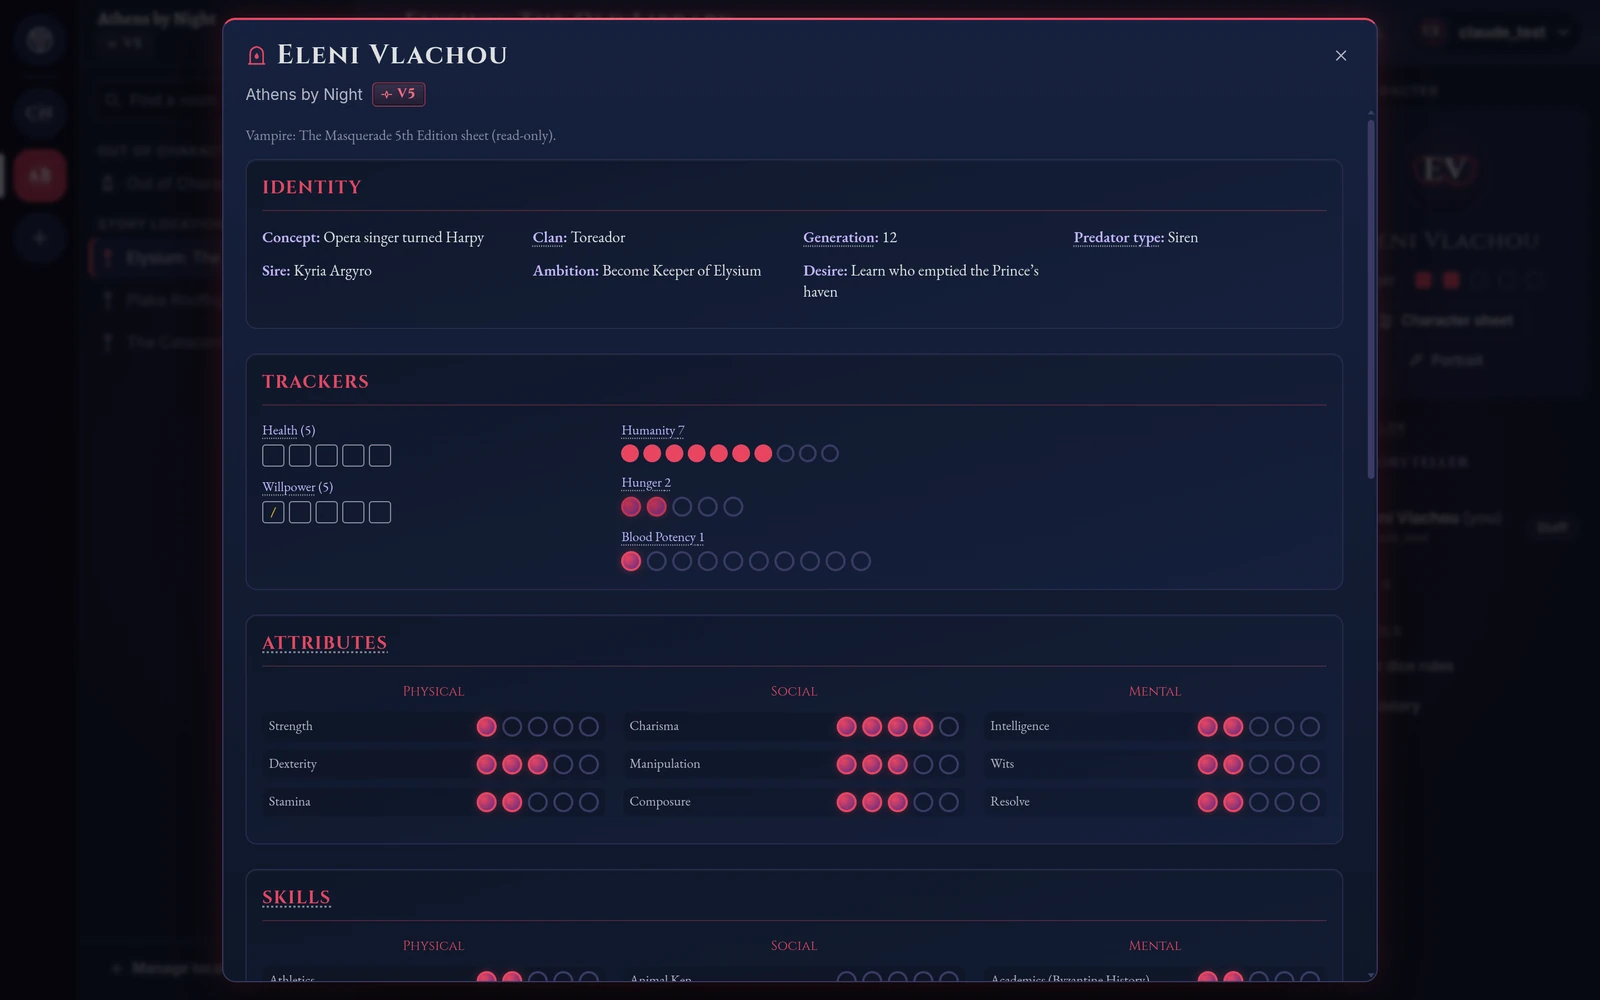Click the 'Siren' predator type value
Screen dimensions: 1600x1000
pos(1183,237)
